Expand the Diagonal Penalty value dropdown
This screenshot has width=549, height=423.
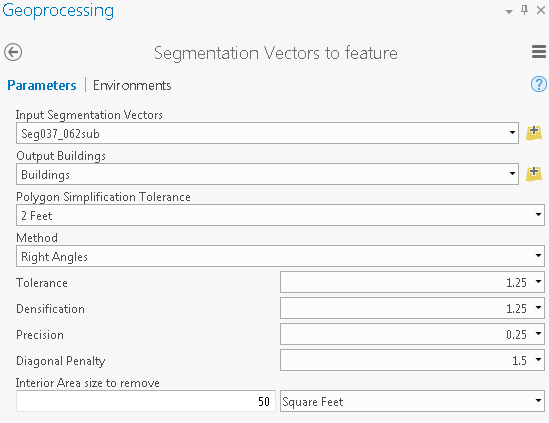[x=538, y=360]
